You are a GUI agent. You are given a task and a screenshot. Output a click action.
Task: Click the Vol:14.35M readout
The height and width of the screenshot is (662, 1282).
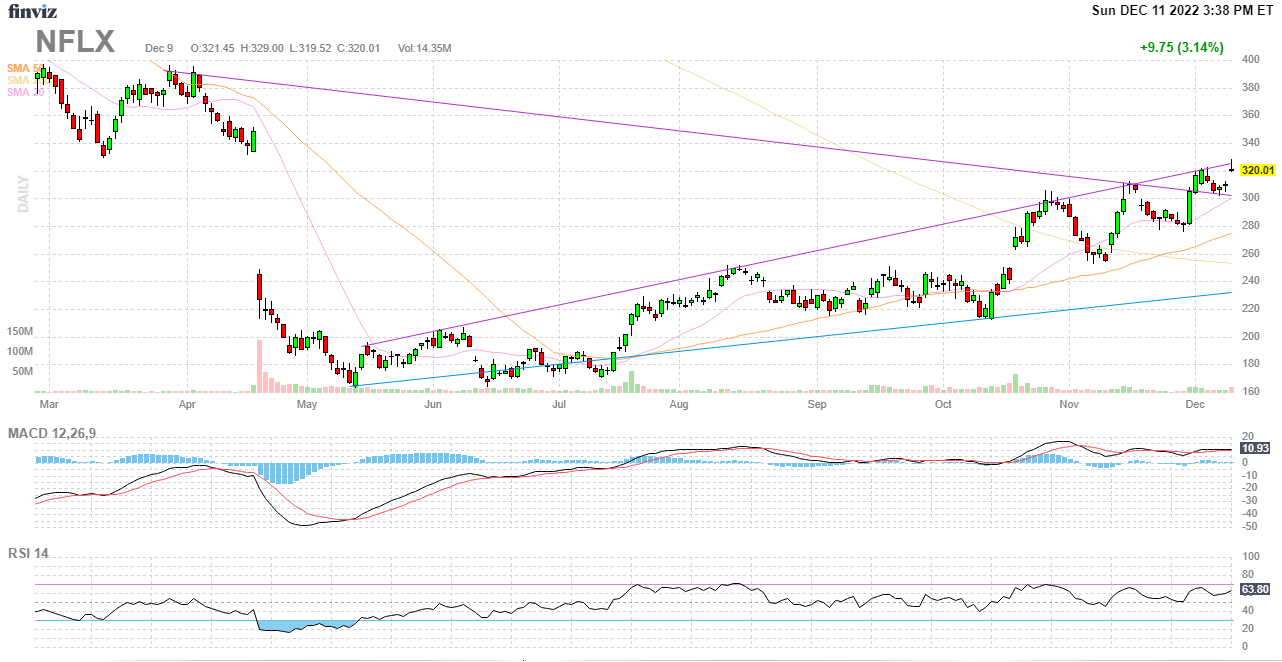[x=425, y=48]
